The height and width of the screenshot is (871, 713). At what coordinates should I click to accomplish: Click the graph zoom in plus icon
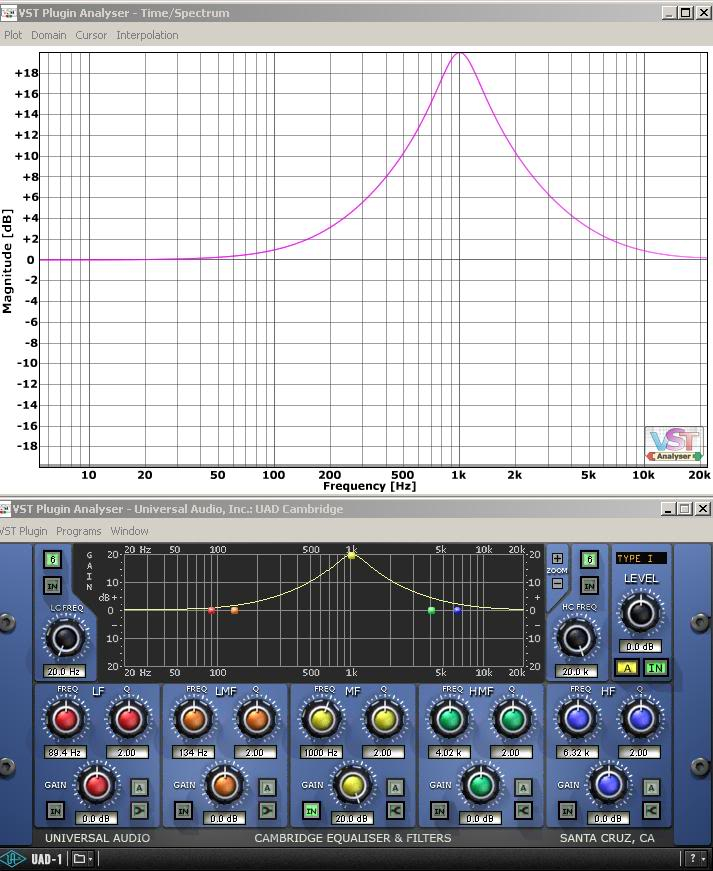[x=557, y=559]
